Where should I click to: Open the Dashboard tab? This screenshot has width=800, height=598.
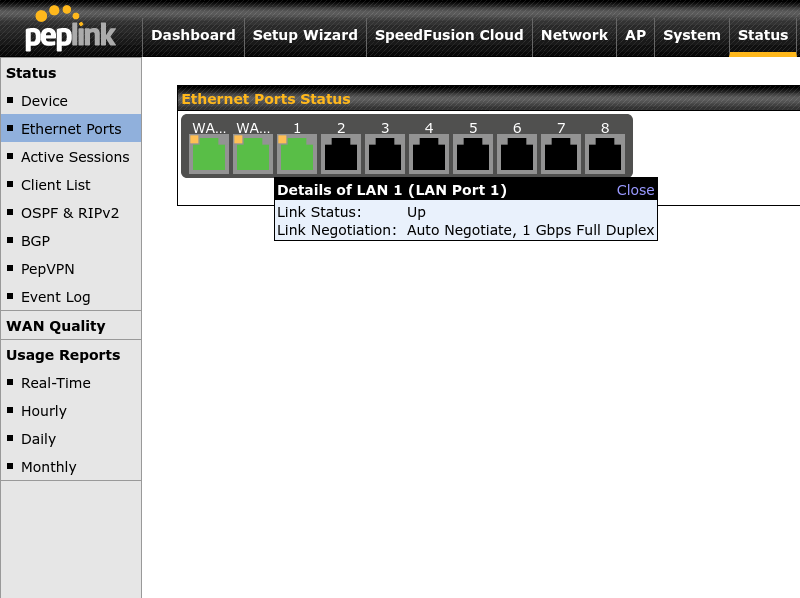click(x=193, y=35)
